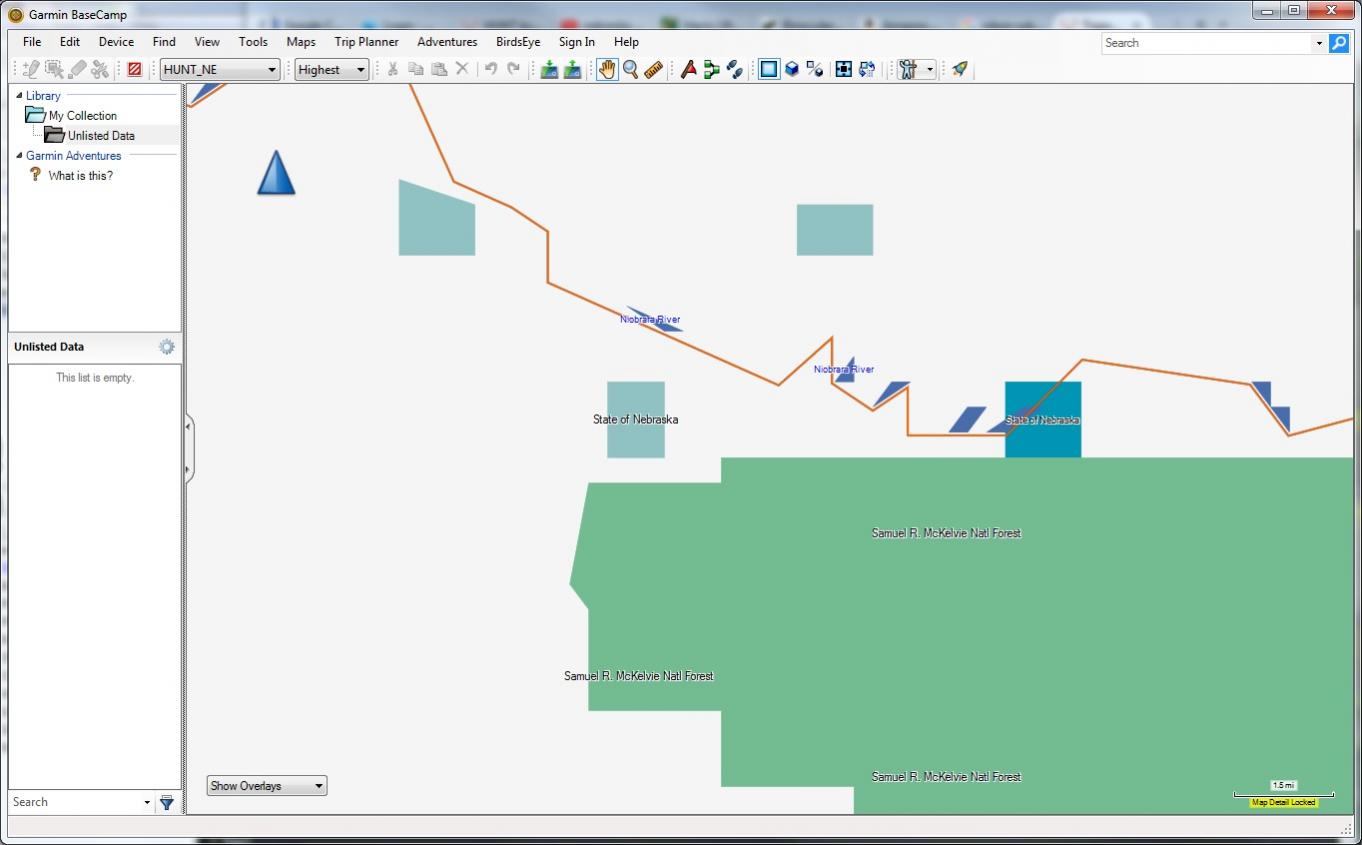Image resolution: width=1362 pixels, height=845 pixels.
Task: Open the HUNT_NE map product dropdown
Action: pos(220,70)
